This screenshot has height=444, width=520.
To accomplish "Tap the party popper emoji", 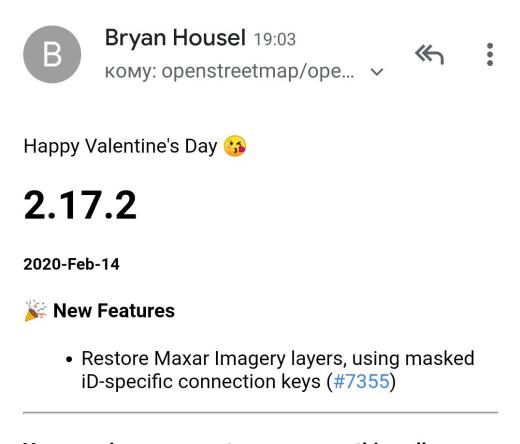I will click(x=35, y=311).
